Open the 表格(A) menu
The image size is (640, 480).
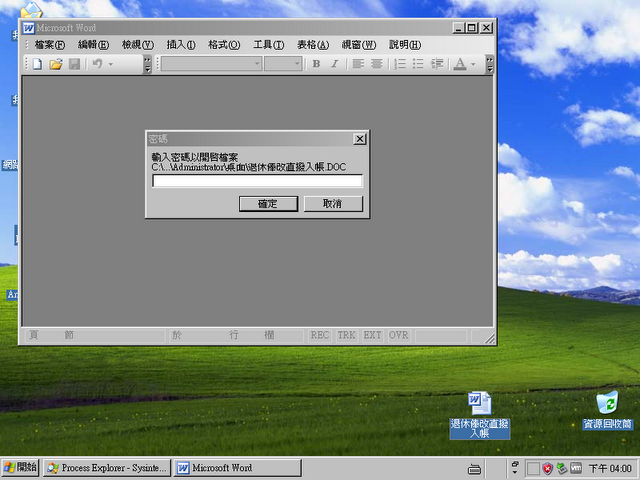pyautogui.click(x=313, y=44)
